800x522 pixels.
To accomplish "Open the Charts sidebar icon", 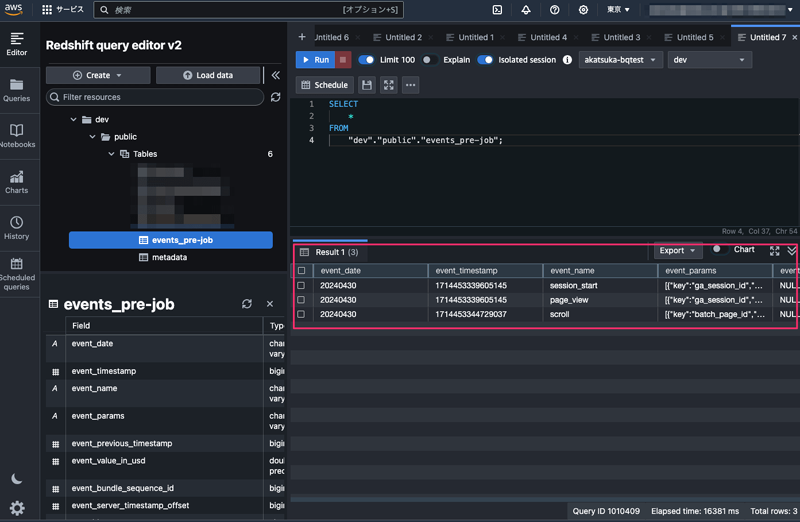I will (16, 181).
